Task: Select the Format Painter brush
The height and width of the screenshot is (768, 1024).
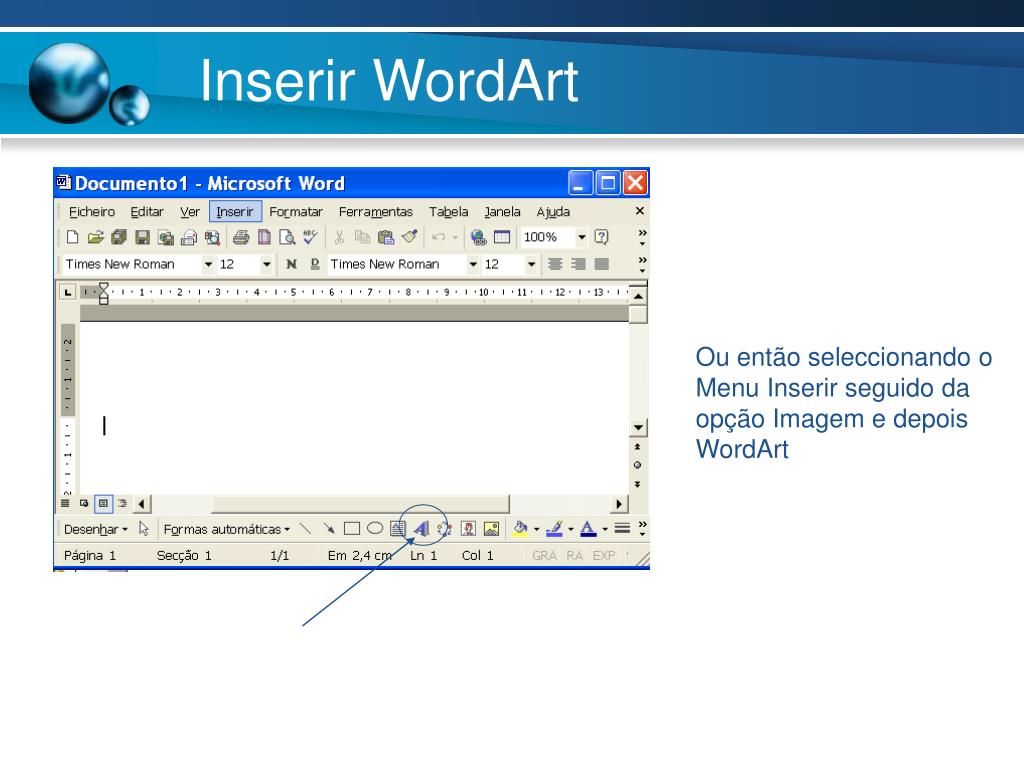Action: point(409,236)
